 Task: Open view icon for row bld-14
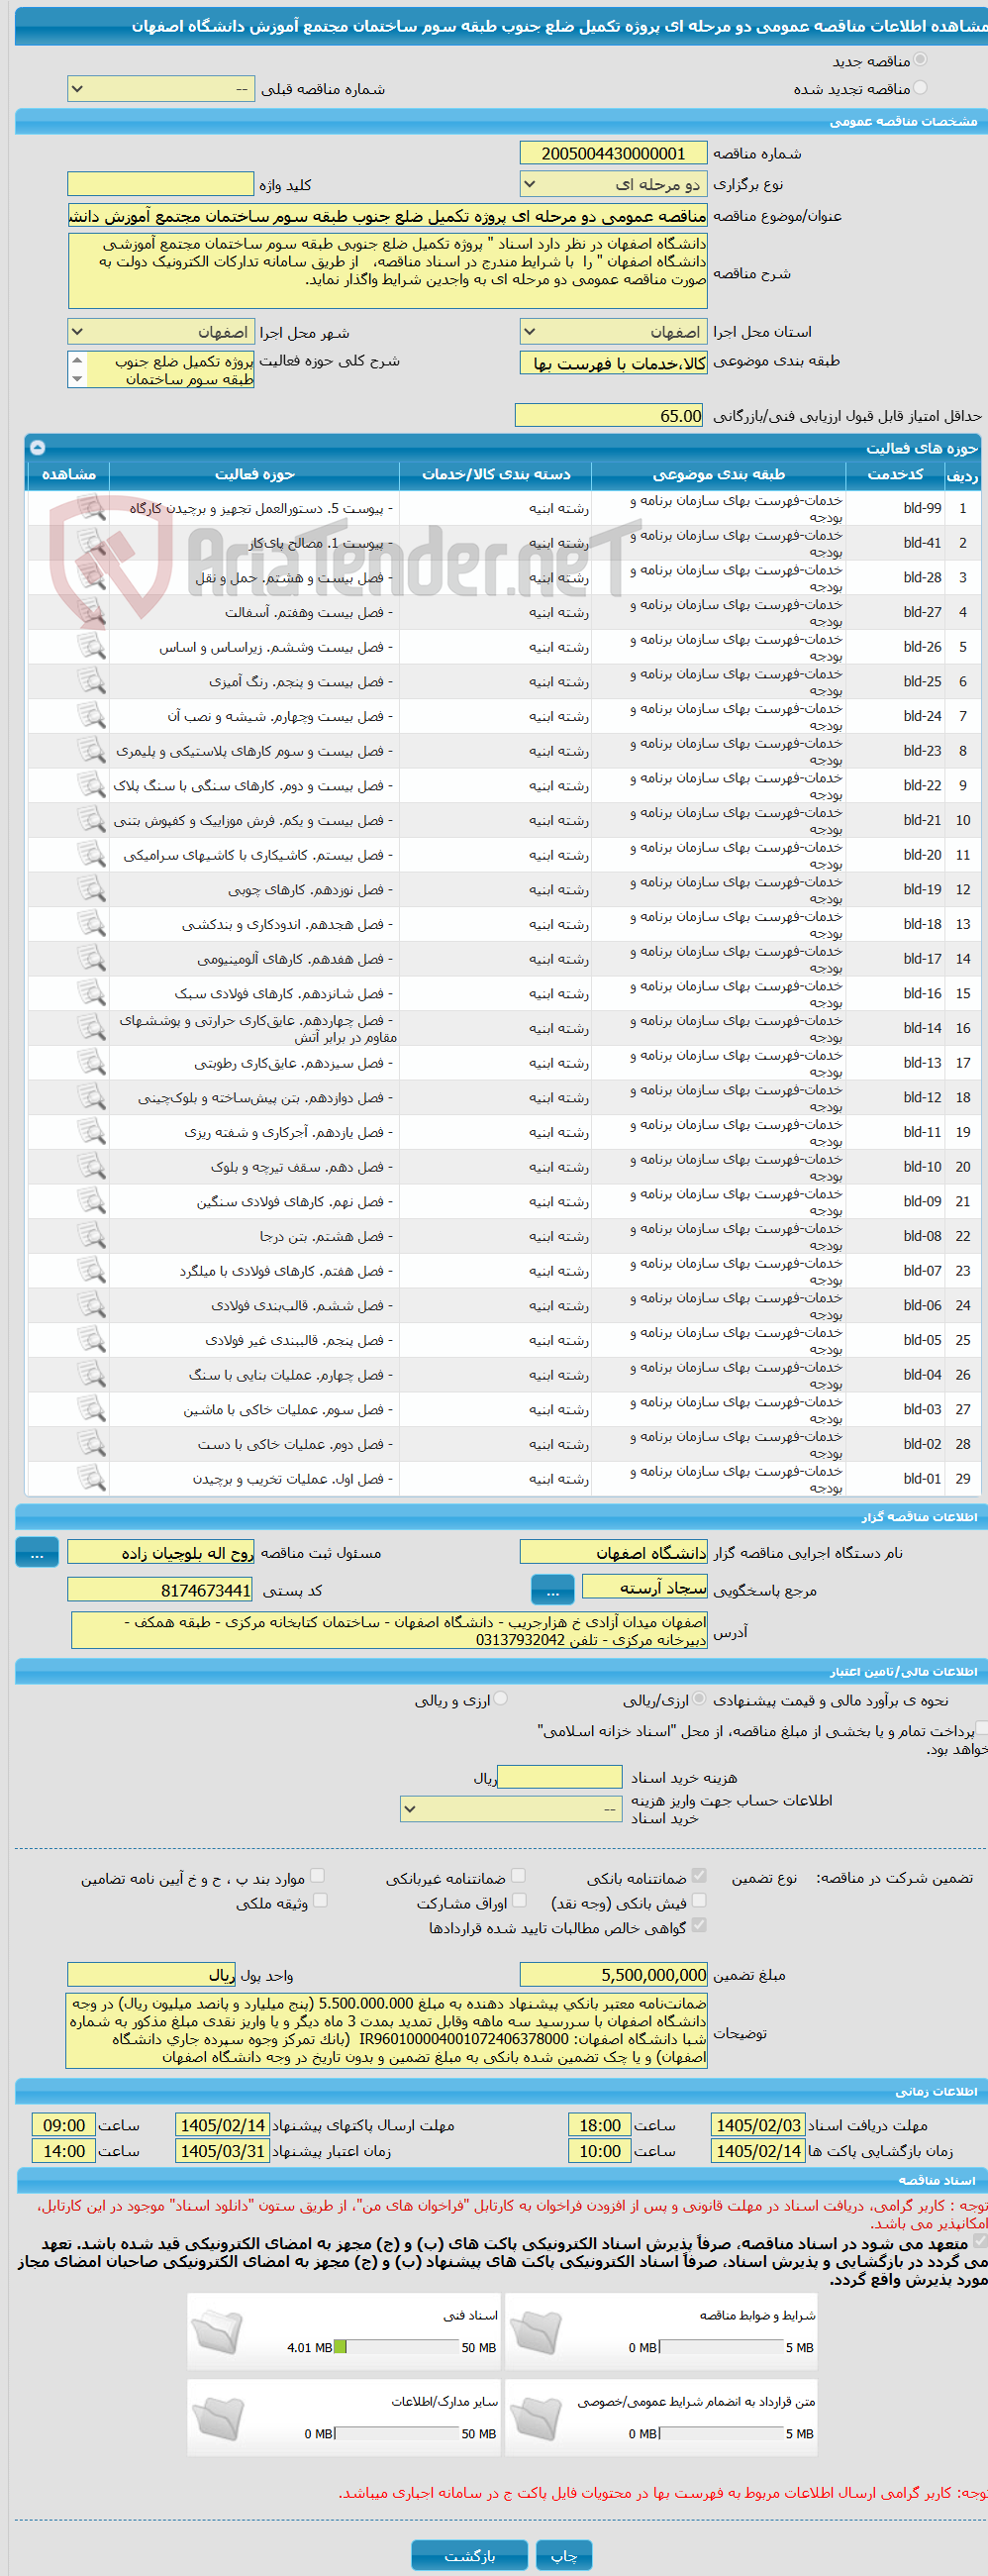91,1028
